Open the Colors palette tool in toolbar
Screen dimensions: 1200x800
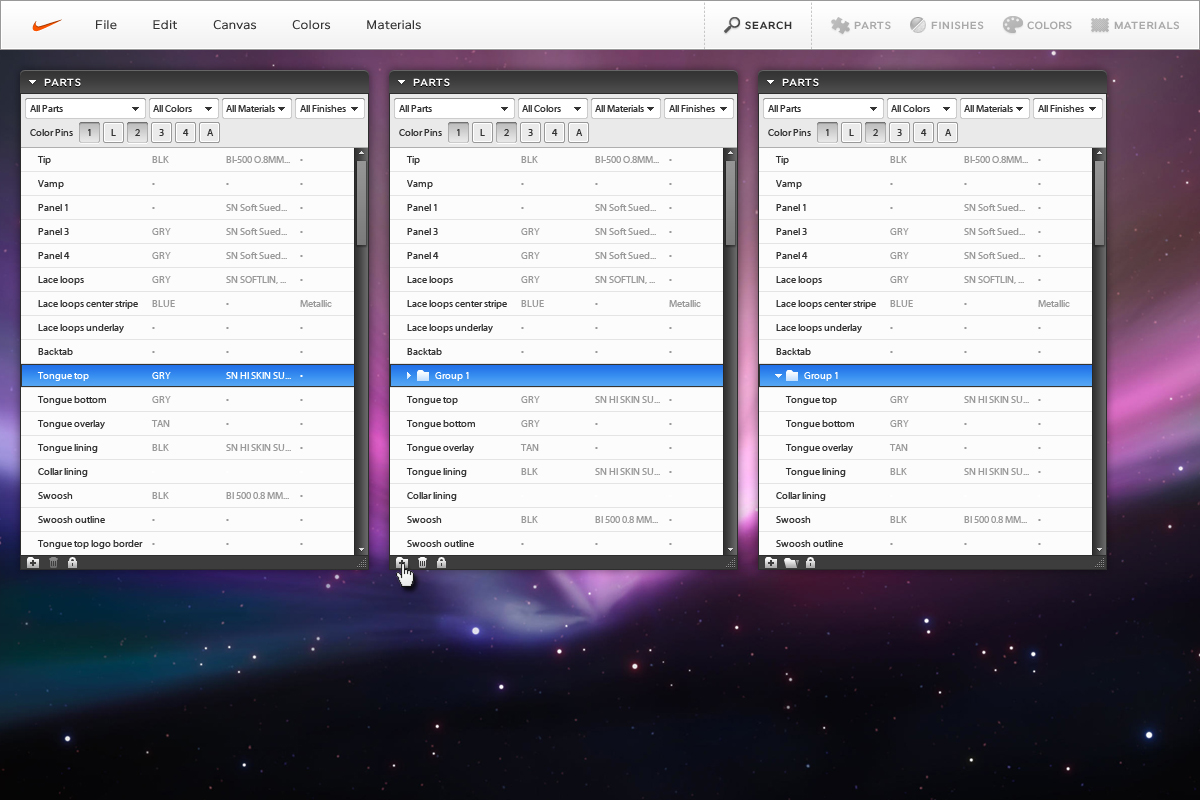1037,25
